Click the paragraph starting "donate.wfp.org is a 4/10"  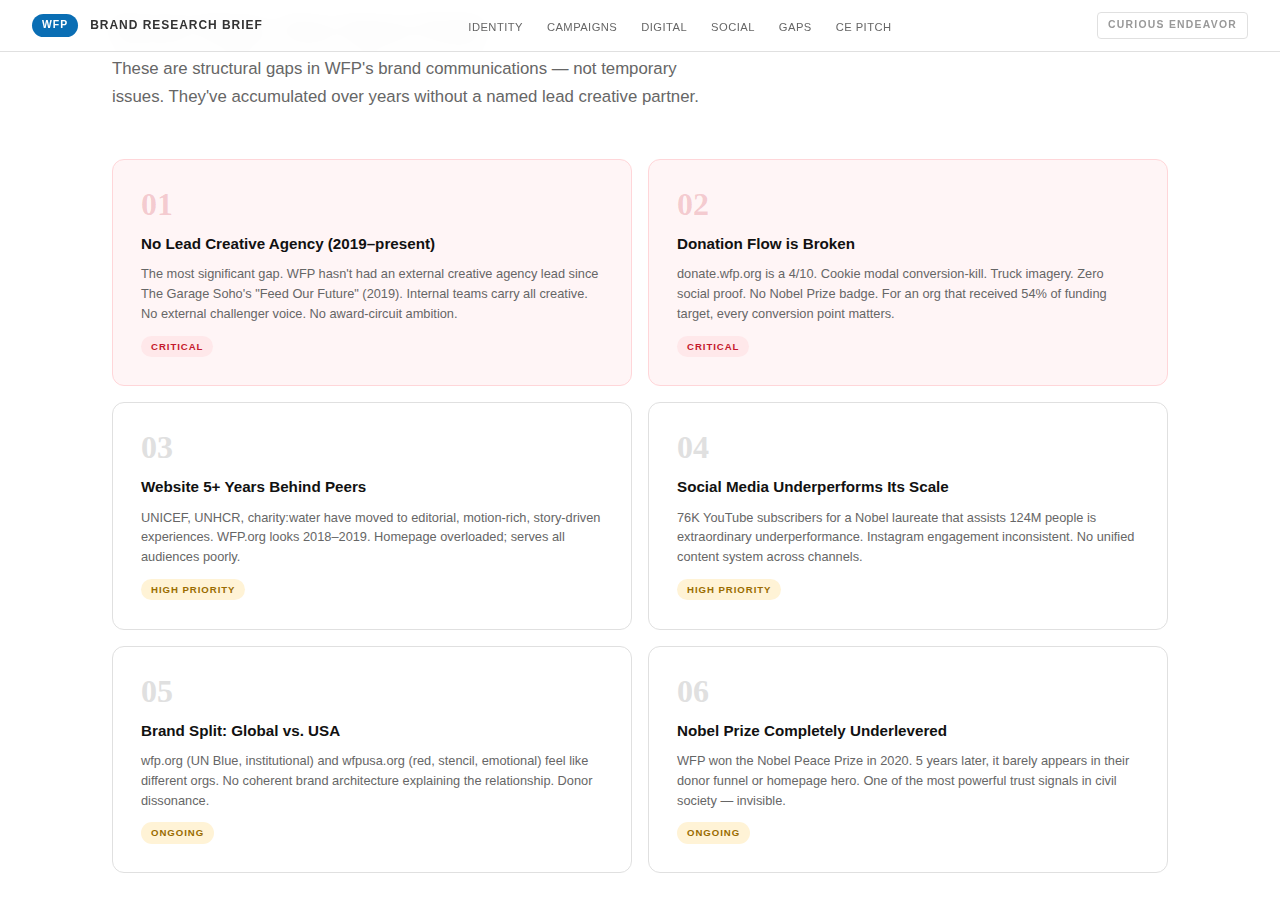pos(892,294)
